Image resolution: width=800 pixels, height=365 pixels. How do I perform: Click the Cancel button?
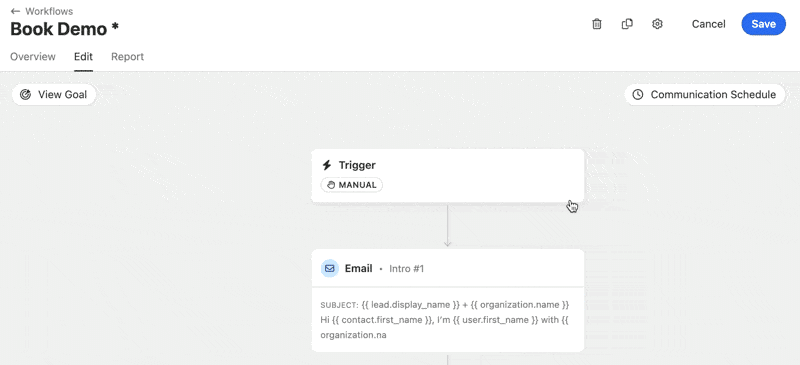pos(708,24)
